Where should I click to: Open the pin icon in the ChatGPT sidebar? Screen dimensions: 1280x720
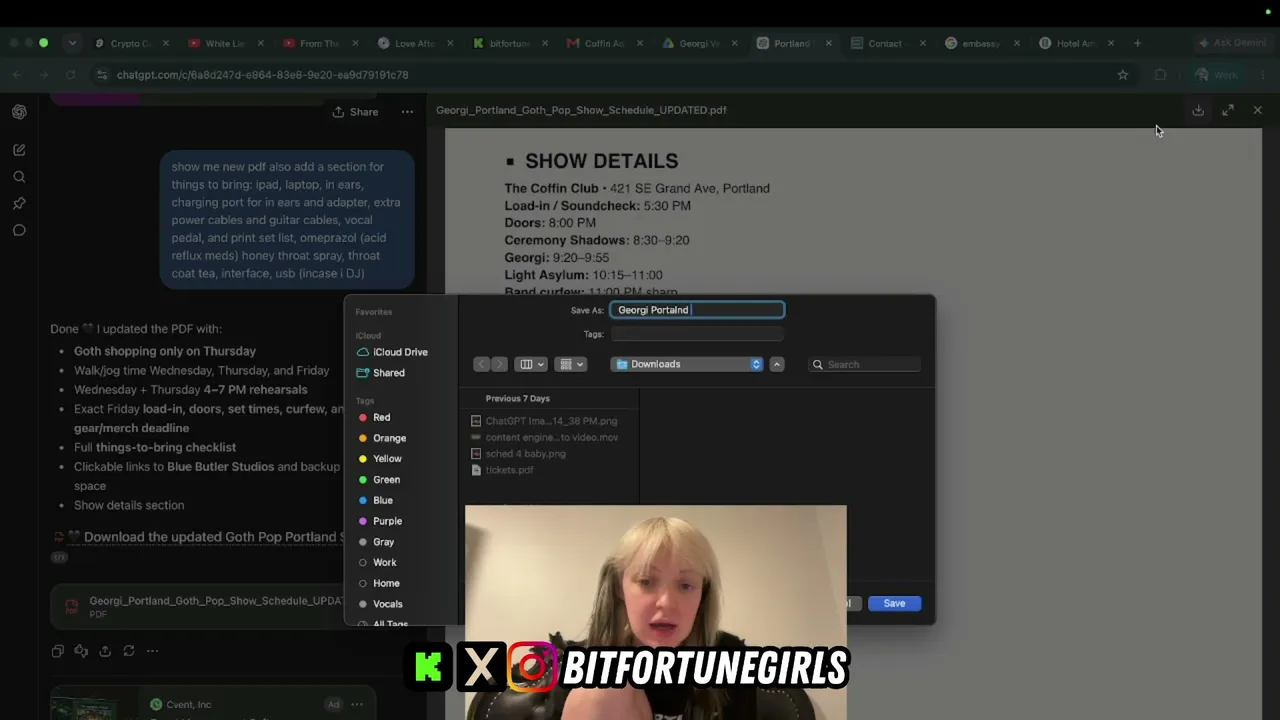click(x=19, y=204)
